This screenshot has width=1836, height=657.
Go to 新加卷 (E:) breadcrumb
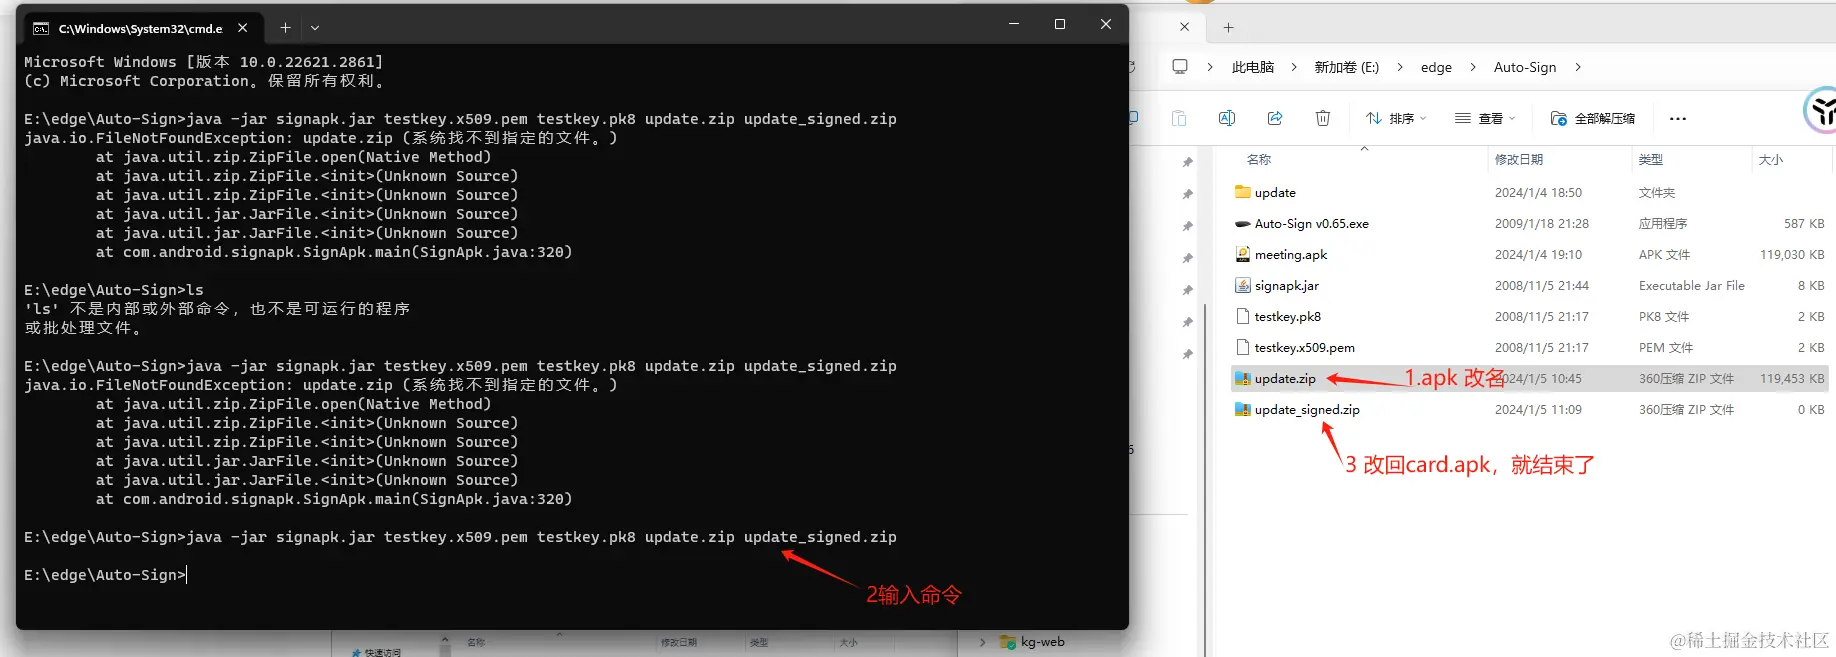click(1347, 67)
